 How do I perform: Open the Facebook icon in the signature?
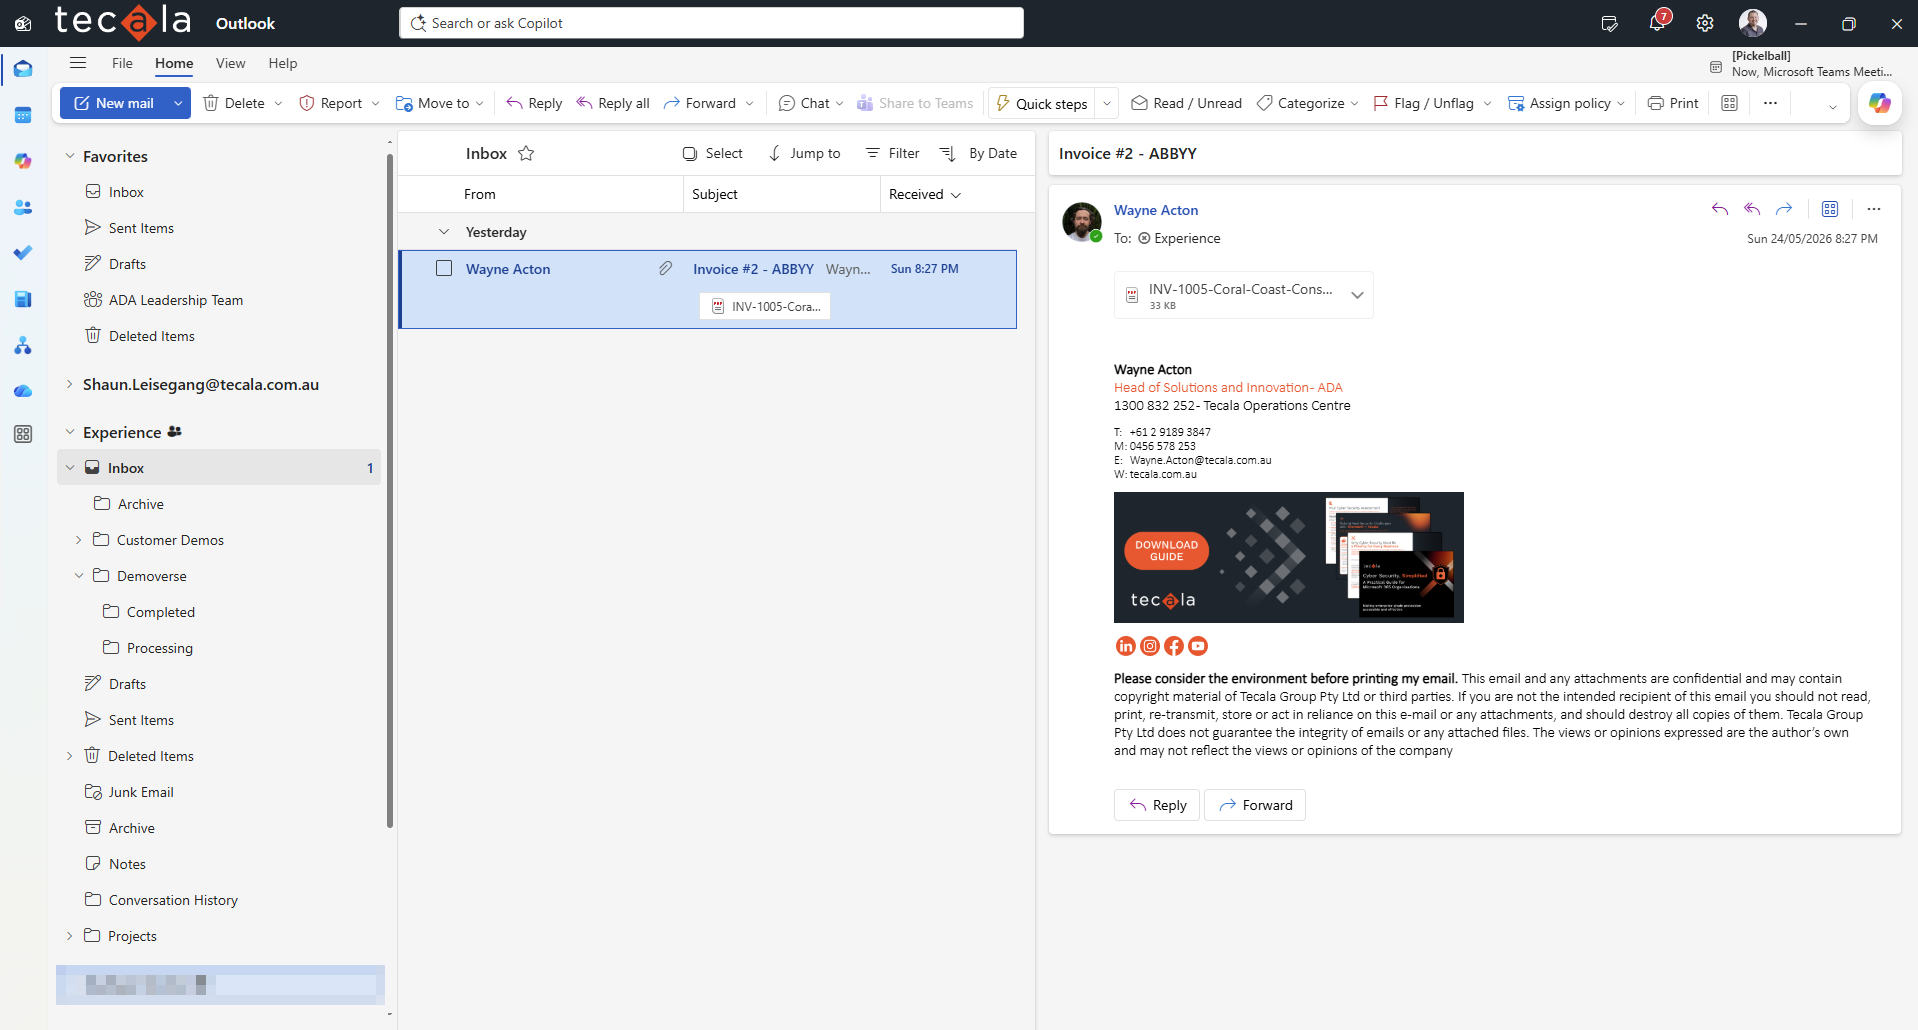pyautogui.click(x=1174, y=646)
